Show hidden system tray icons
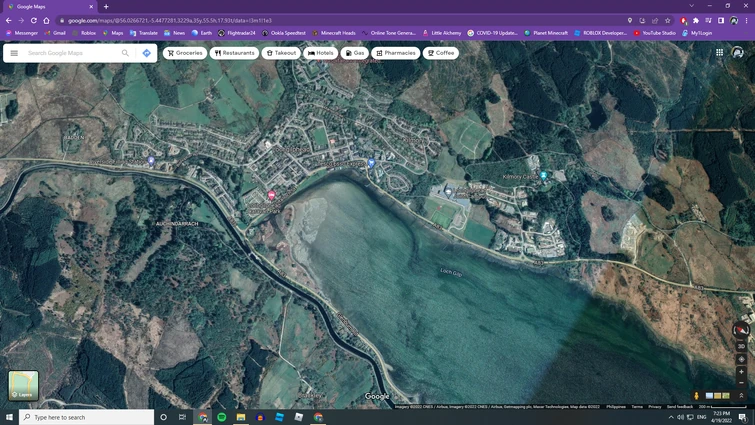 [x=670, y=417]
